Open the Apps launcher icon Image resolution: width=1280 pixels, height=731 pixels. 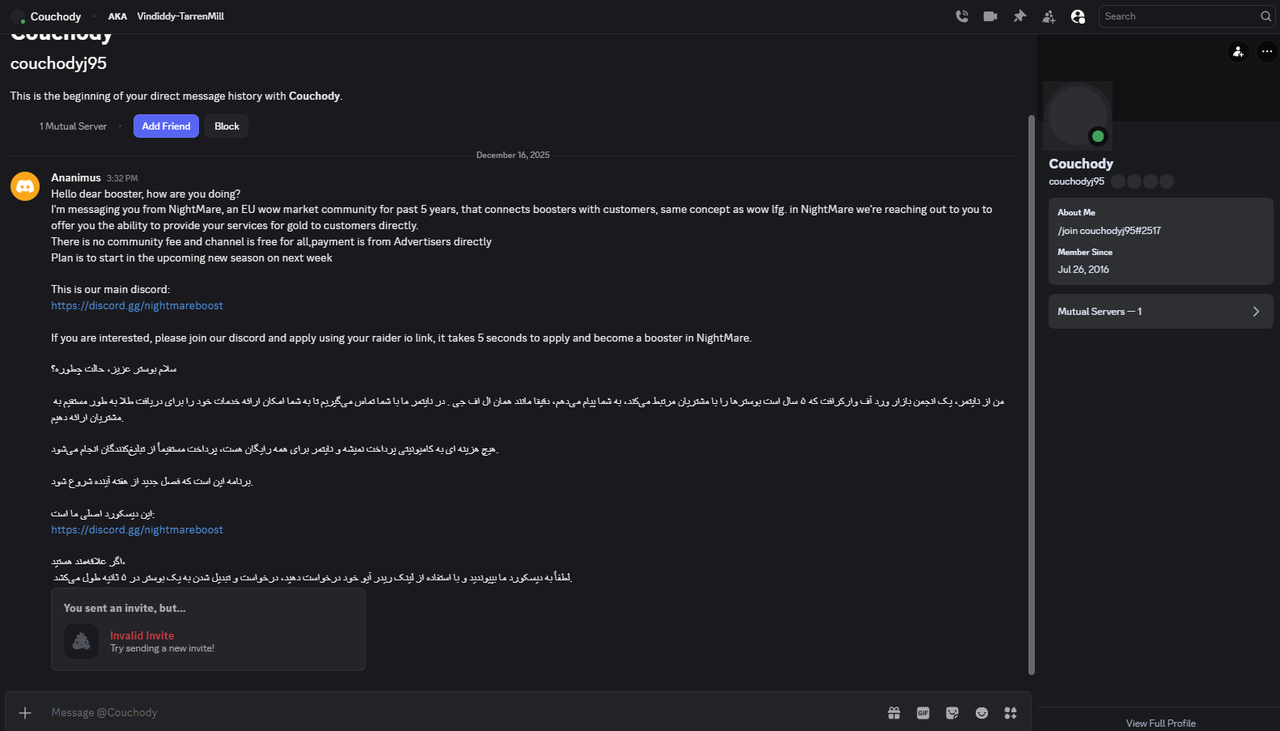point(1011,713)
